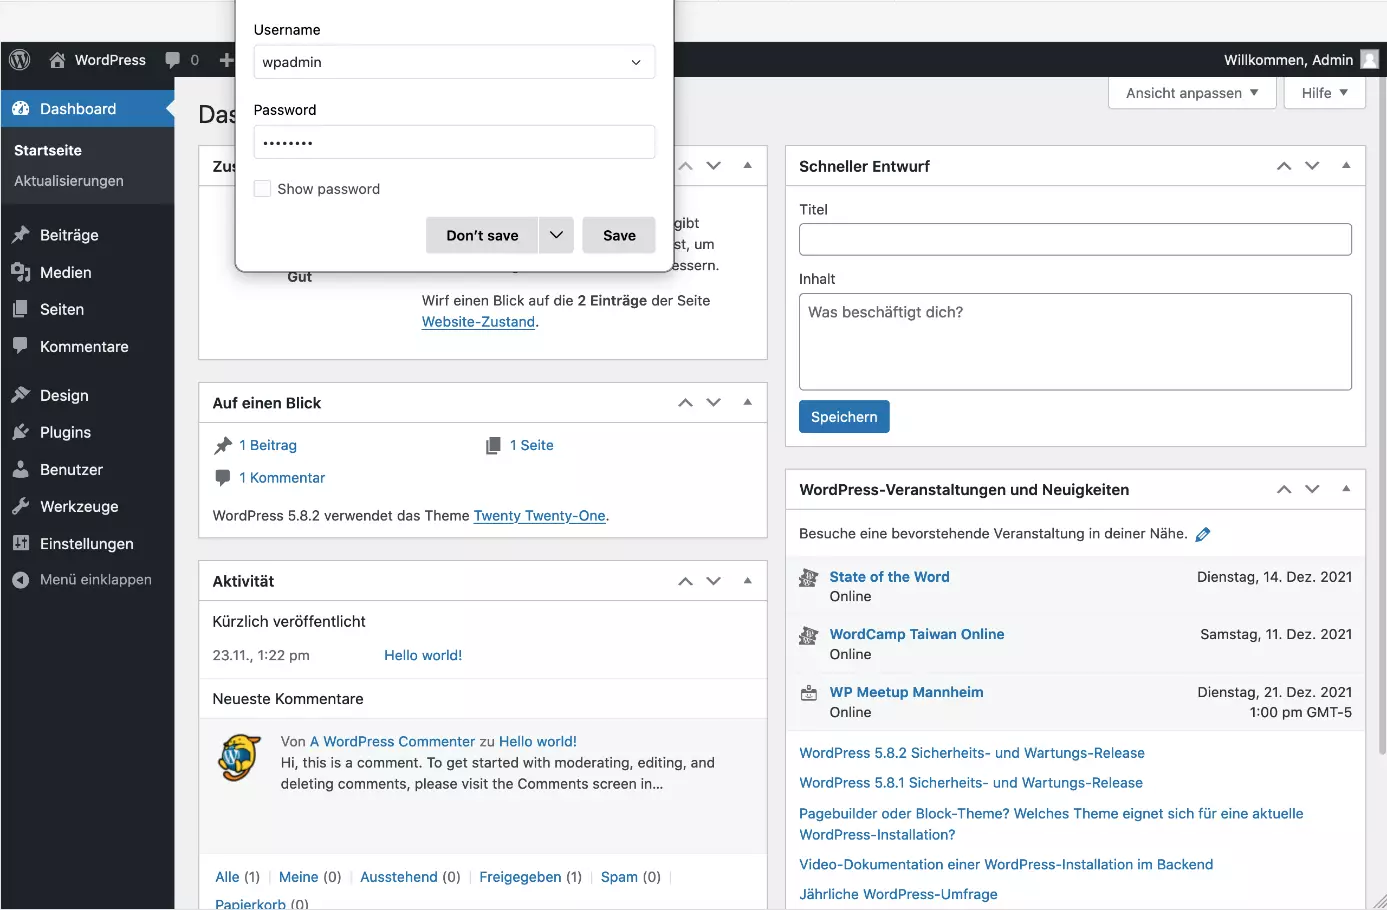Filter comments by Spam (0)
This screenshot has width=1387, height=910.
click(630, 877)
